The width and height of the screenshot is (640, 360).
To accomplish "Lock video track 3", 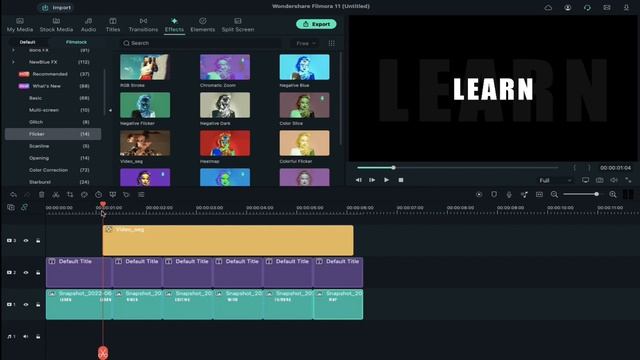I will coord(38,241).
